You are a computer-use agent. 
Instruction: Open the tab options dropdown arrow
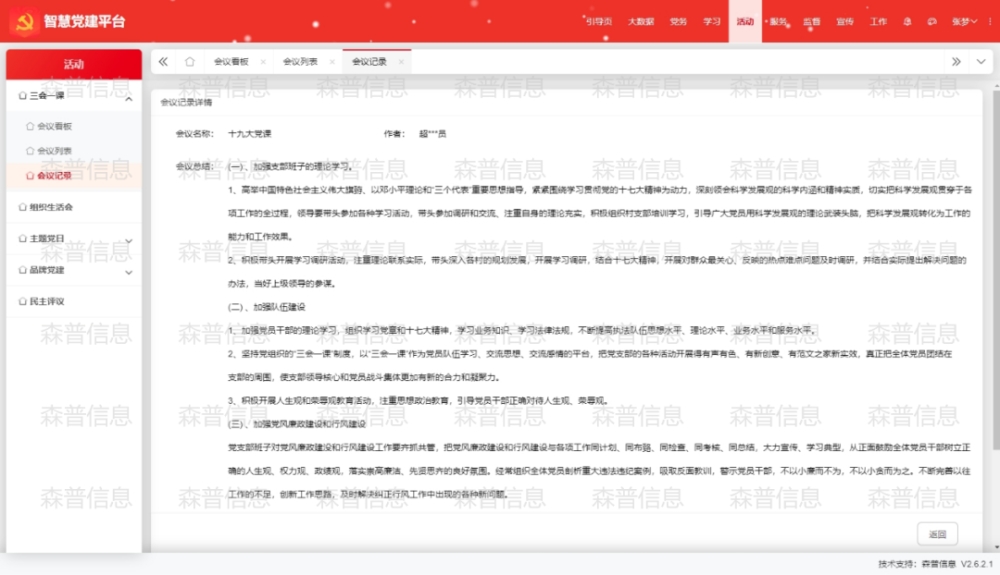pyautogui.click(x=981, y=62)
